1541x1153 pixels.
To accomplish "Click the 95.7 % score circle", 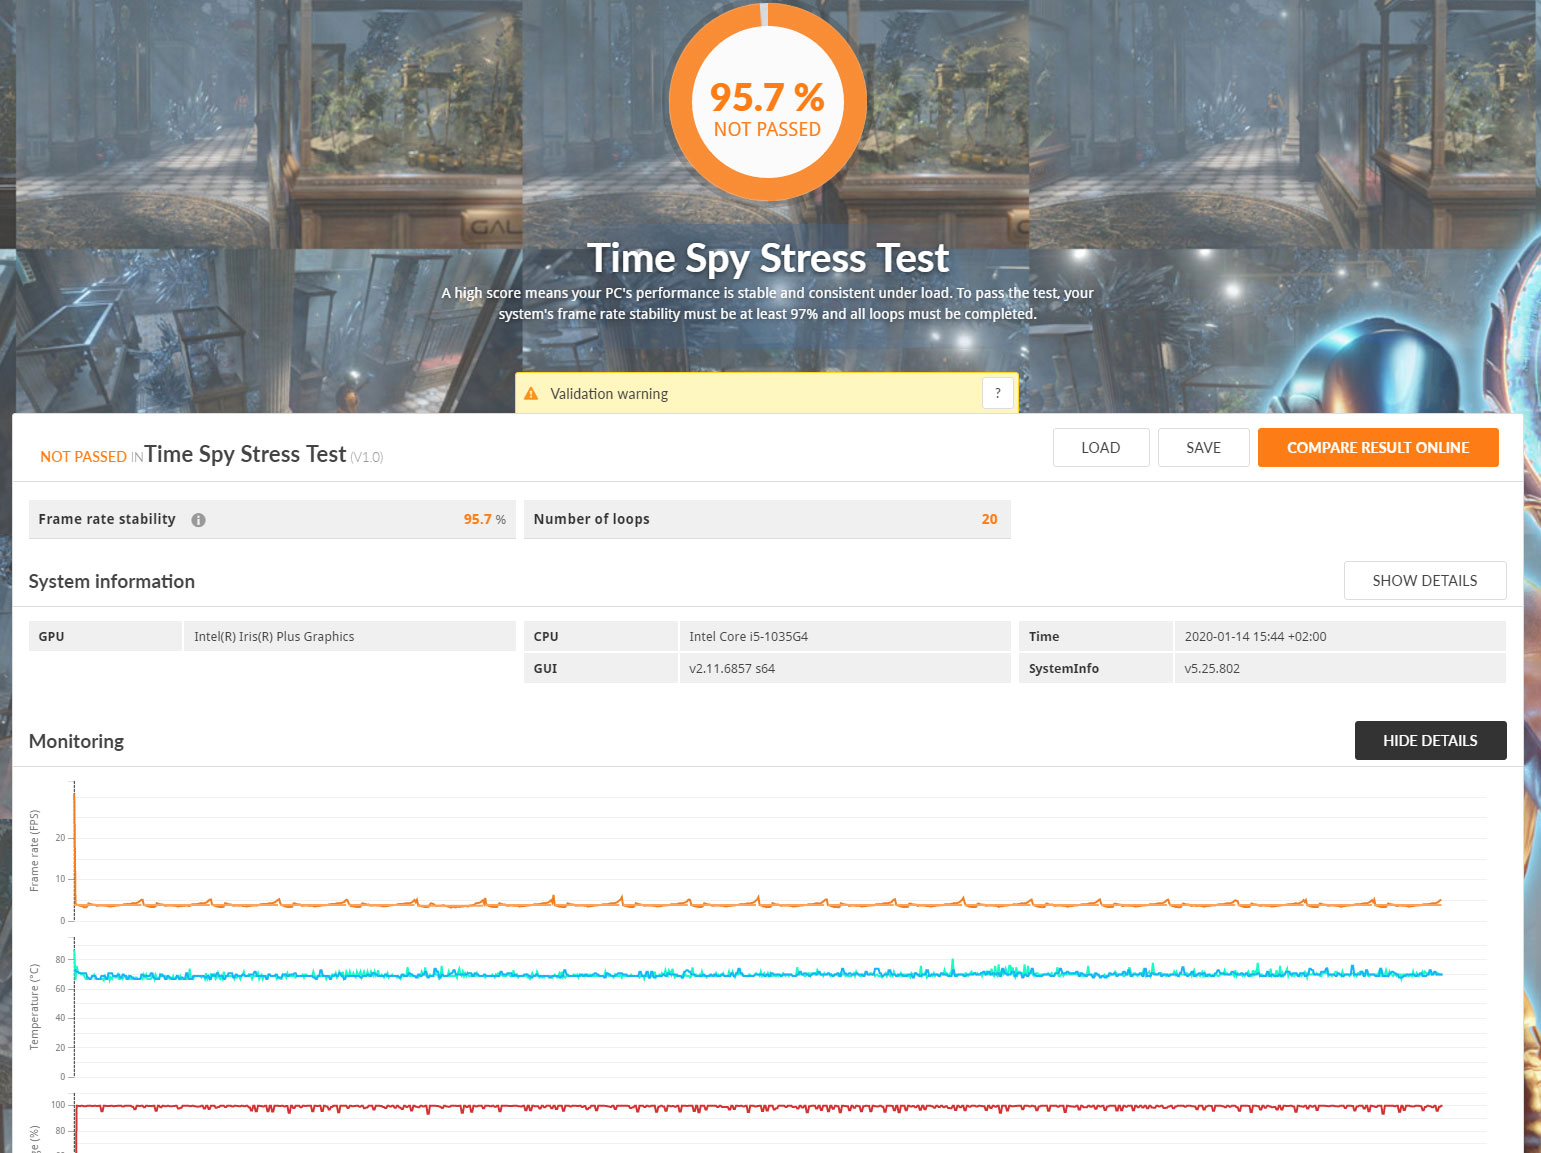I will tap(767, 102).
